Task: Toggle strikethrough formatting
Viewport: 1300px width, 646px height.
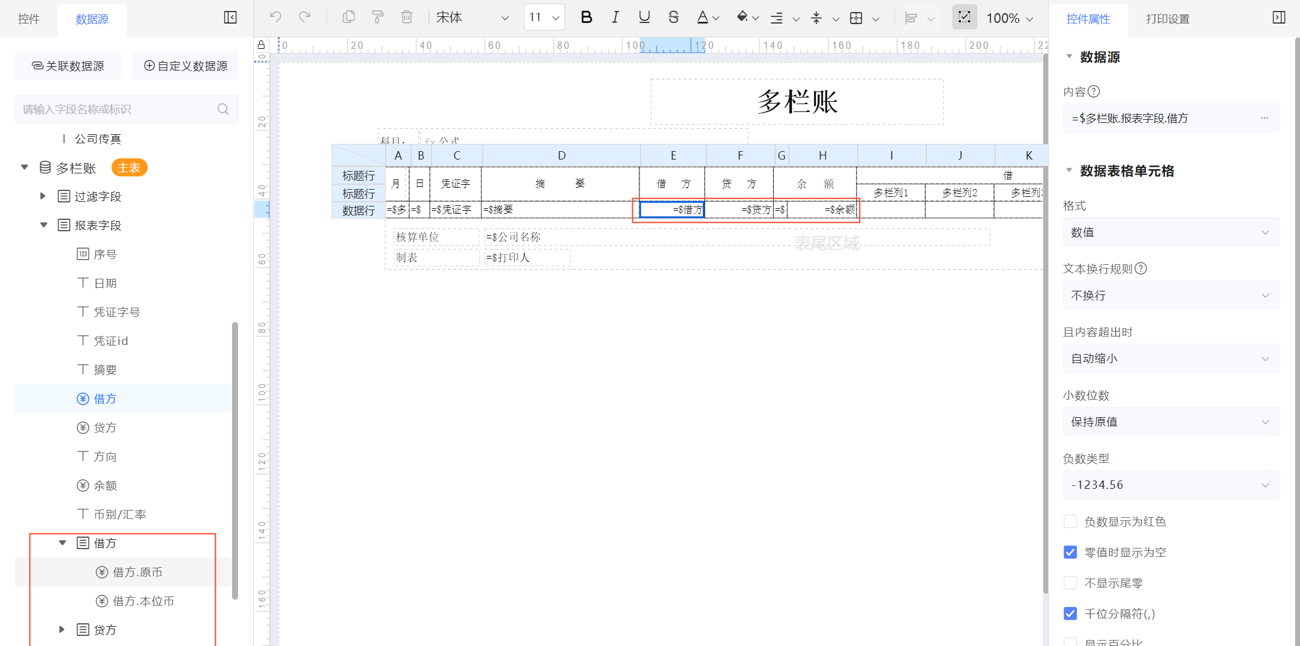Action: [x=673, y=17]
